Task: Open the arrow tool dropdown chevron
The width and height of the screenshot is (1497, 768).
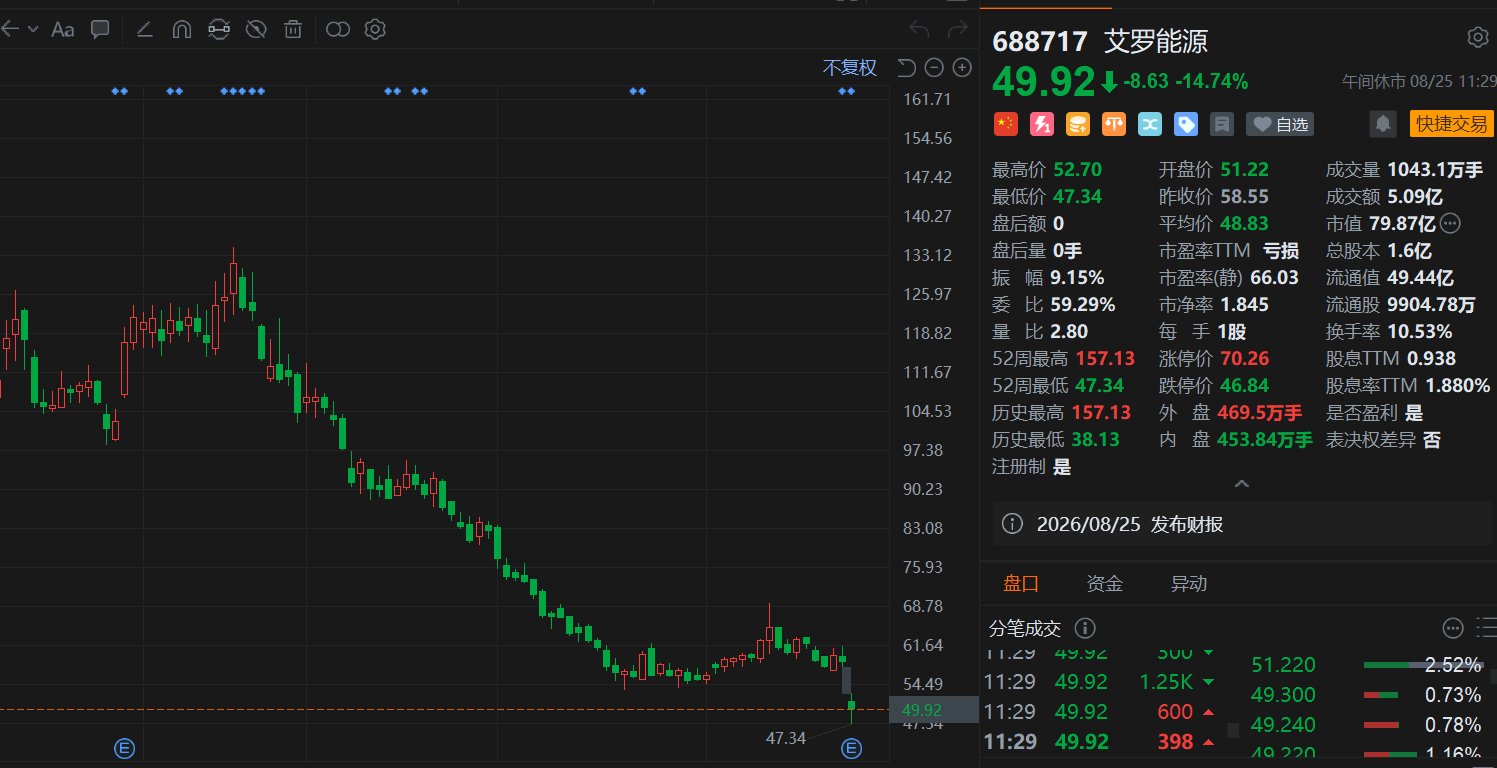Action: tap(33, 29)
